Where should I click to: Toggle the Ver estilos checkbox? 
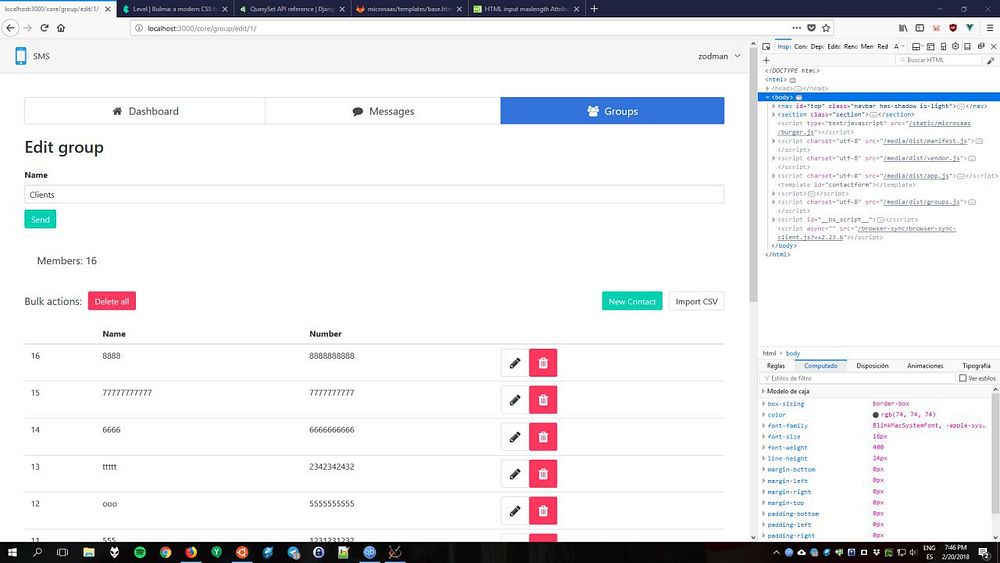point(963,378)
